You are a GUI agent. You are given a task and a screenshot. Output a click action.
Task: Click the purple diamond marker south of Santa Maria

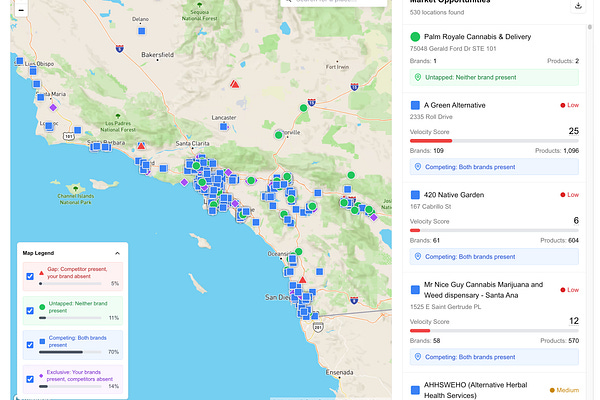pyautogui.click(x=53, y=108)
